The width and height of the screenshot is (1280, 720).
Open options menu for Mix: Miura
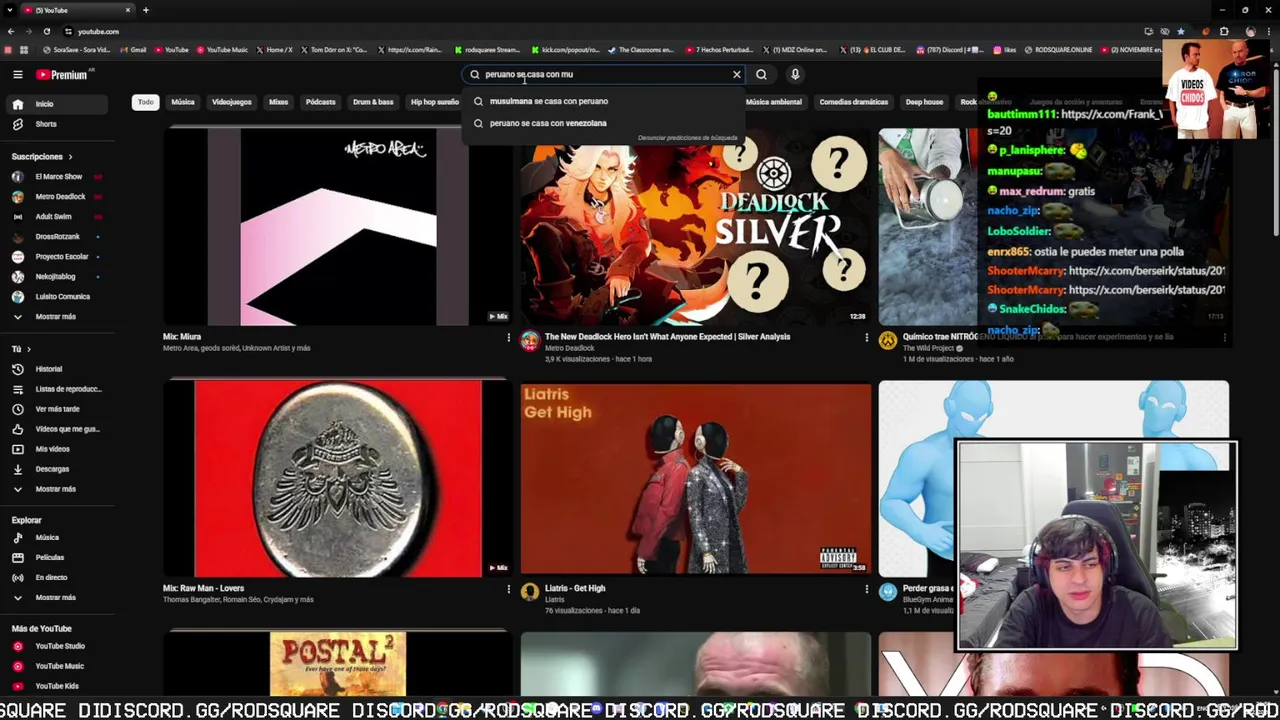(508, 338)
